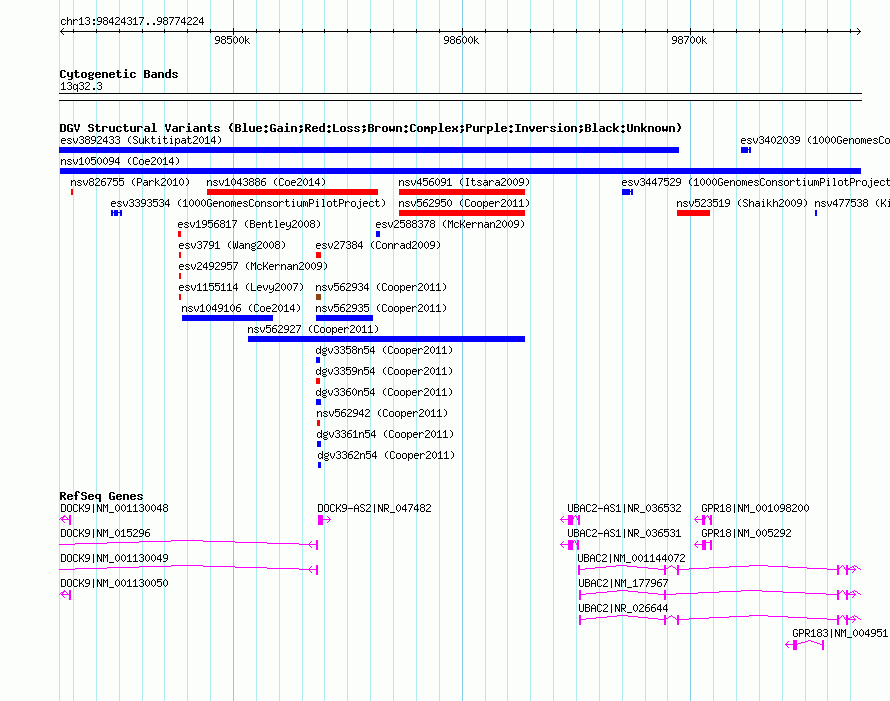The height and width of the screenshot is (701, 890).
Task: Click nsv456091 (Itsara2009) variant label
Action: pyautogui.click(x=464, y=182)
